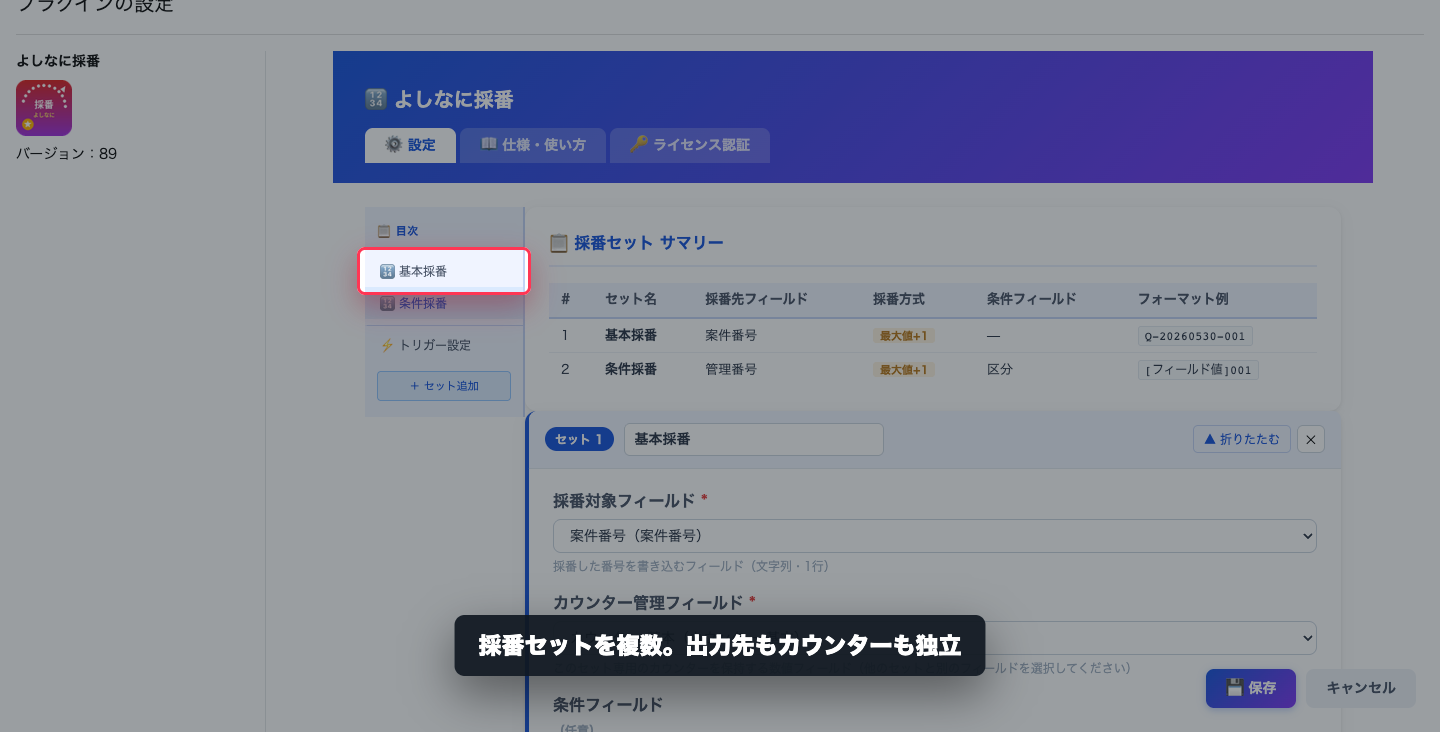Click the 区分 condition field cell
The width and height of the screenshot is (1440, 732).
pyautogui.click(x=1000, y=369)
